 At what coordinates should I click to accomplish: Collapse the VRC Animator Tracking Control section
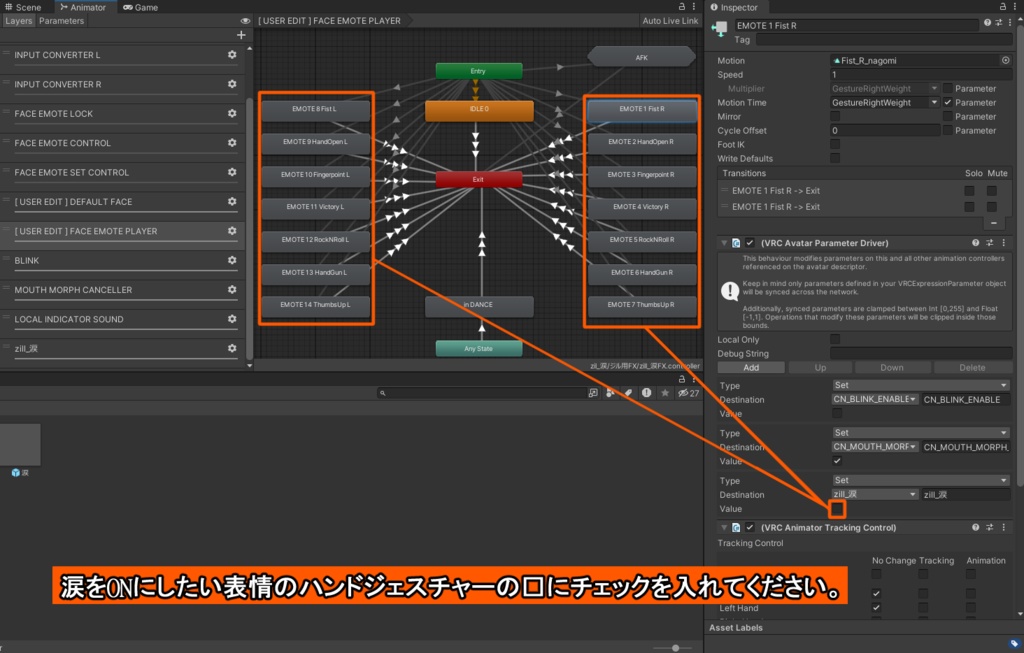click(724, 528)
